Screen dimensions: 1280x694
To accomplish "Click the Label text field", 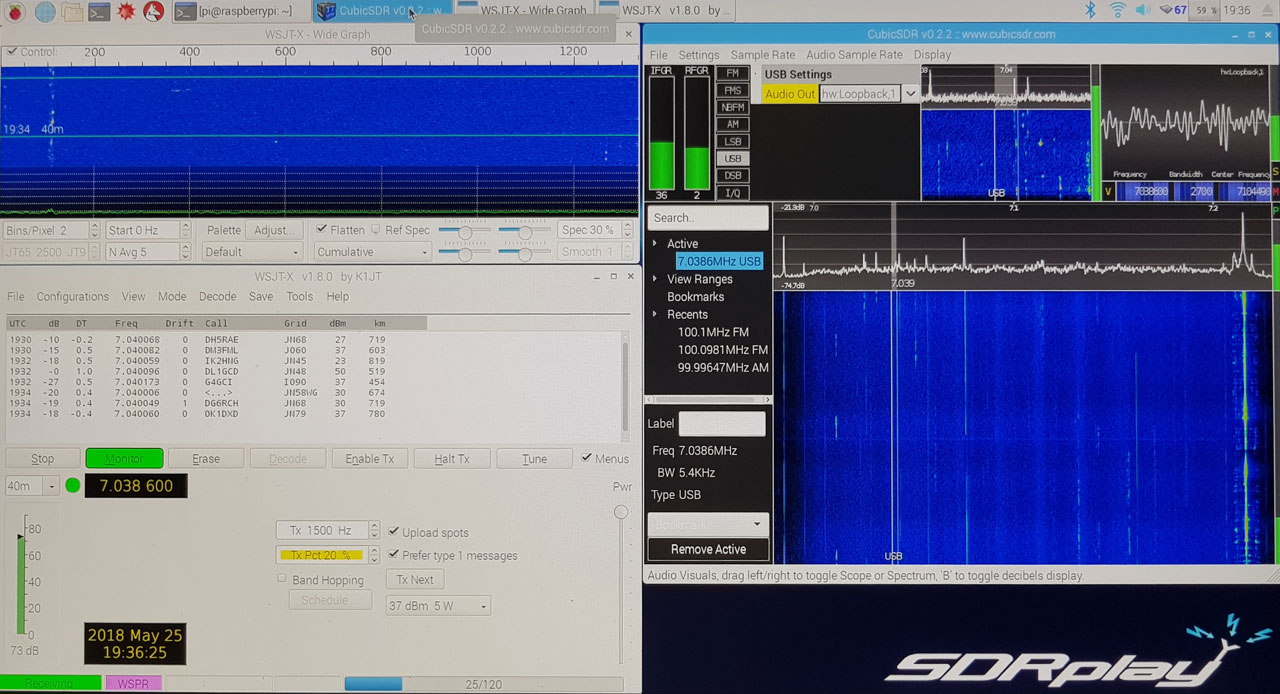I will tap(722, 423).
